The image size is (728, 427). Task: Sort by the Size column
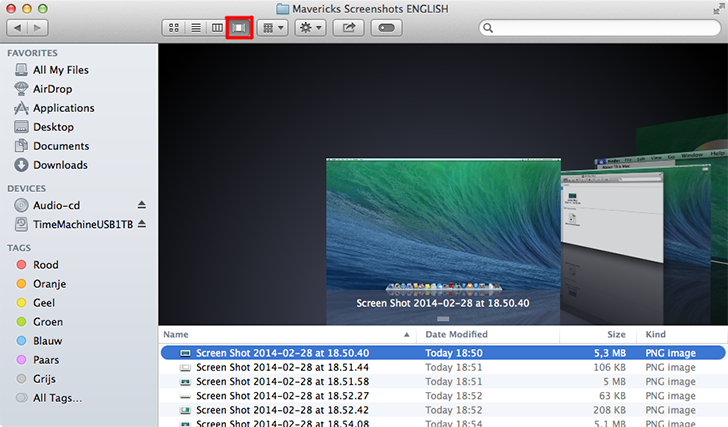[616, 334]
